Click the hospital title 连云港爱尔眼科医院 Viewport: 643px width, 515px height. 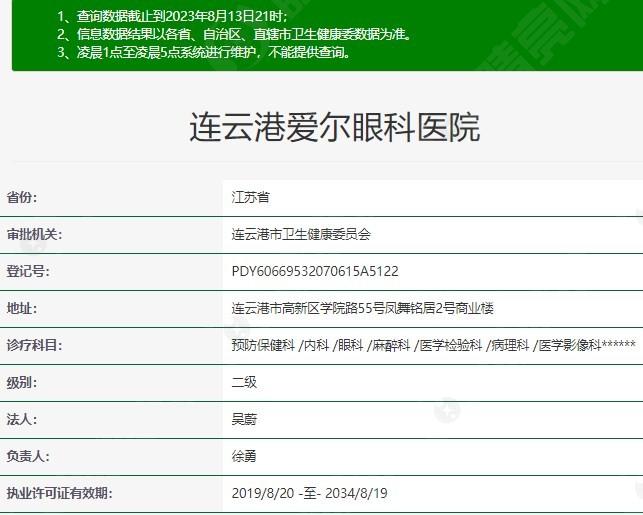pyautogui.click(x=334, y=127)
